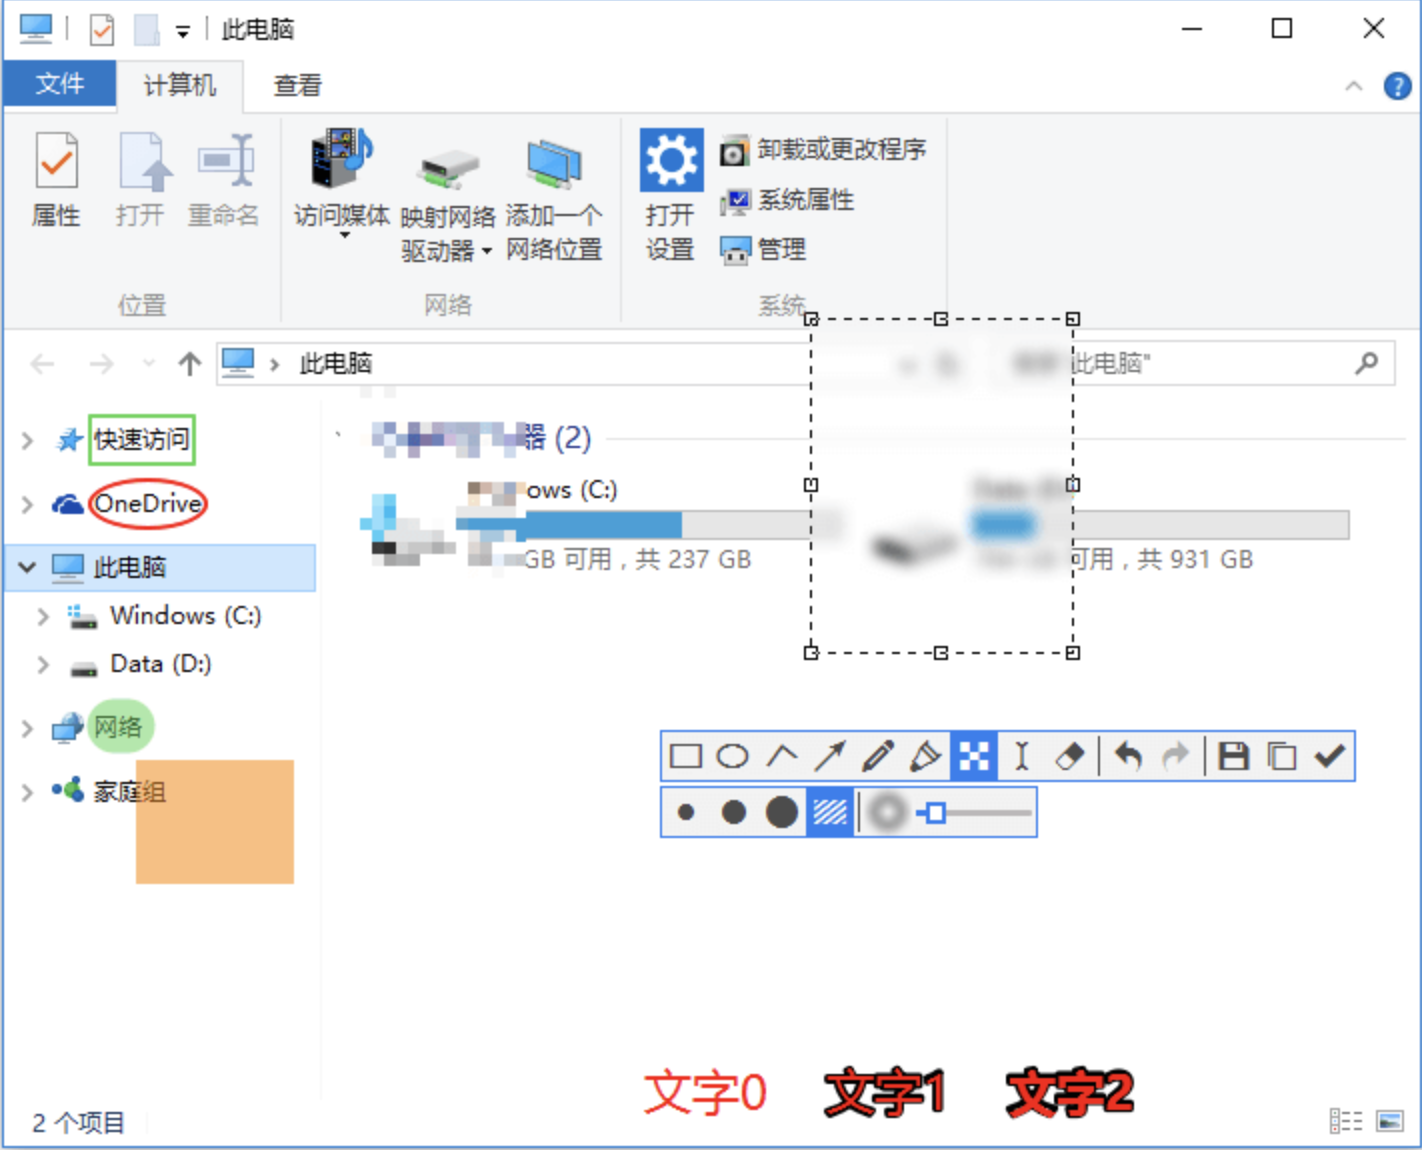Go back with the back arrow
1422x1150 pixels.
click(43, 364)
